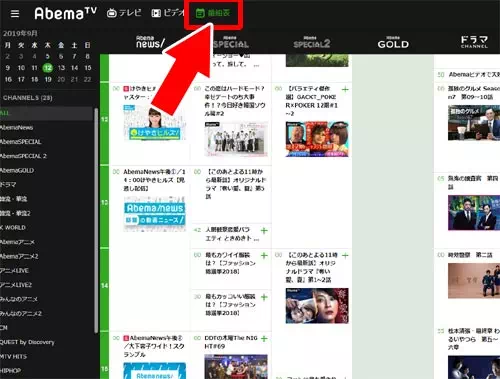Add DDTの木曜The NIGHT#69 with plus

(264, 339)
